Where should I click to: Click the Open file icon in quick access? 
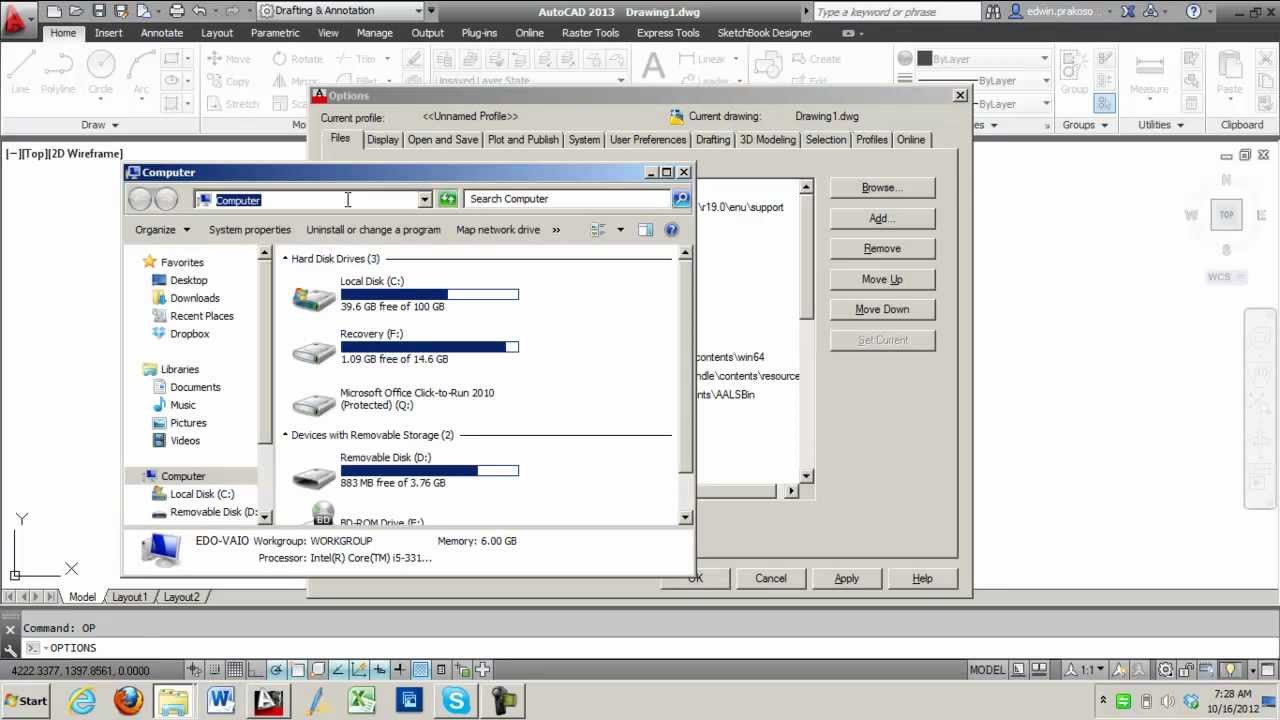coord(76,11)
